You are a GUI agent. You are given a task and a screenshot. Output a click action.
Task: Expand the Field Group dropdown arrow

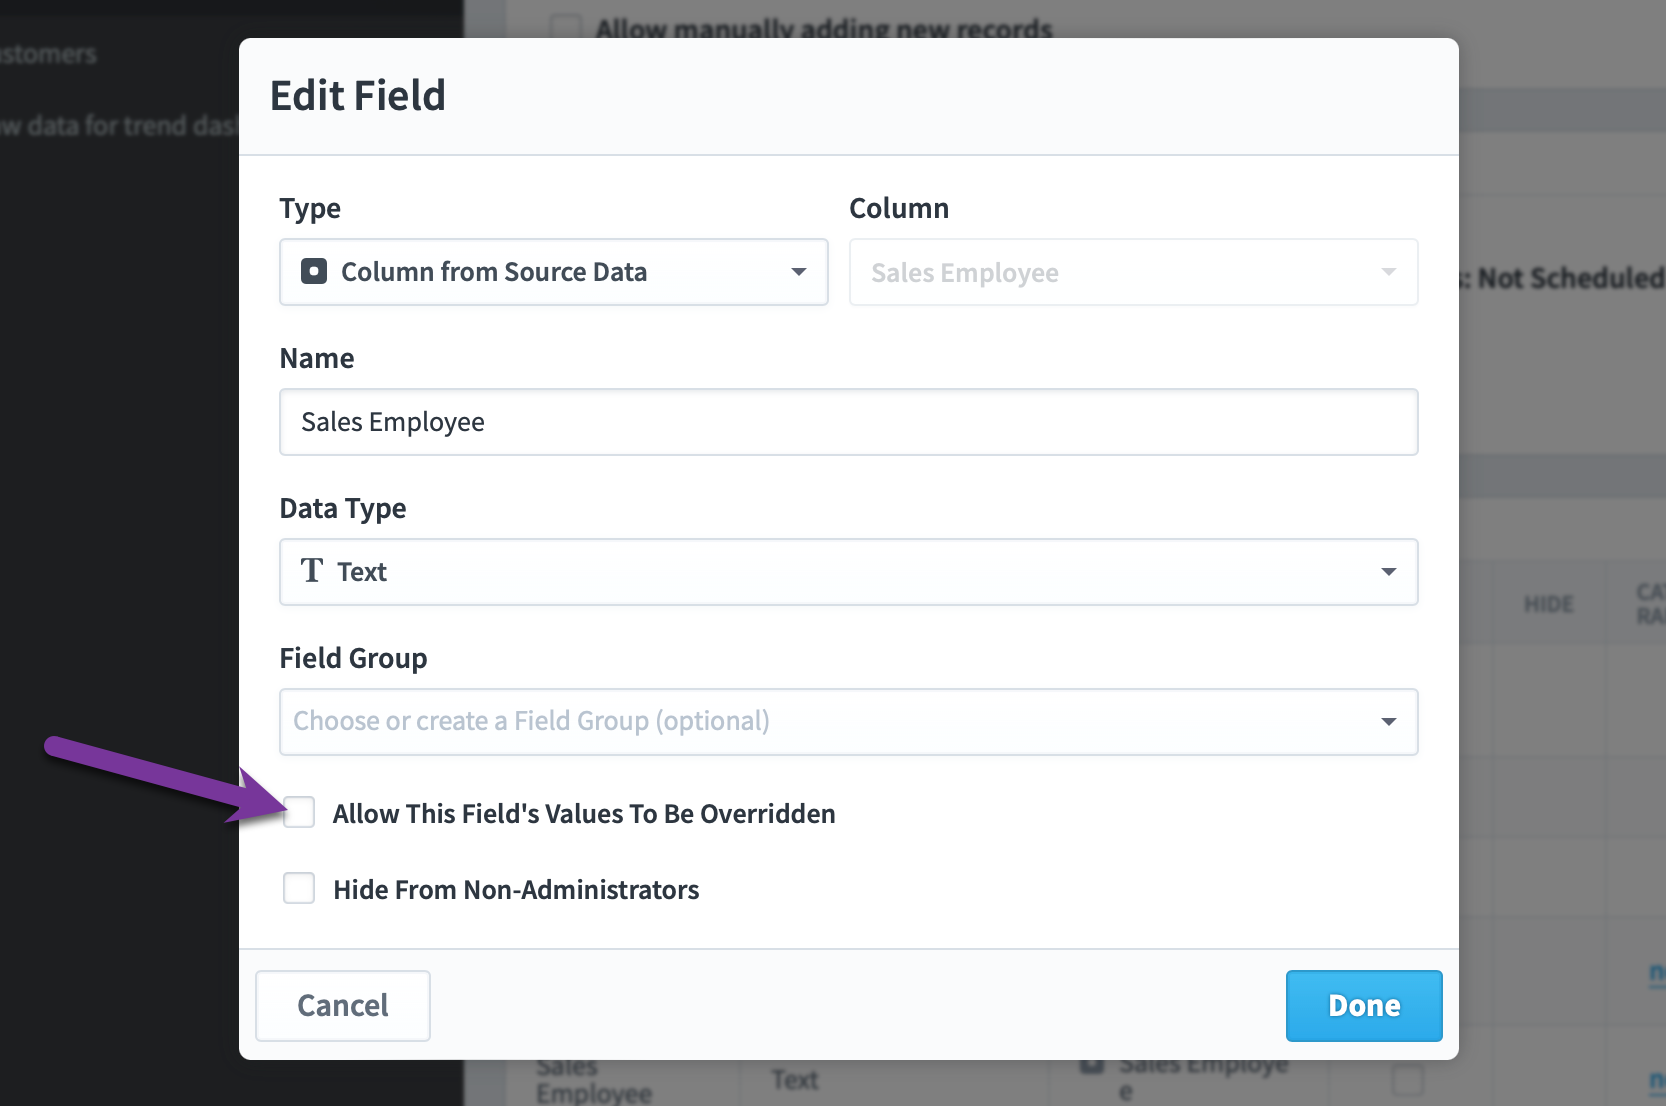pos(1388,722)
